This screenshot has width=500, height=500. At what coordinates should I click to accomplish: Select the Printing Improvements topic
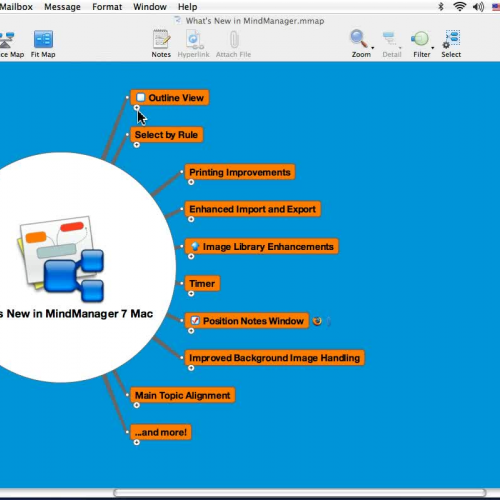240,172
